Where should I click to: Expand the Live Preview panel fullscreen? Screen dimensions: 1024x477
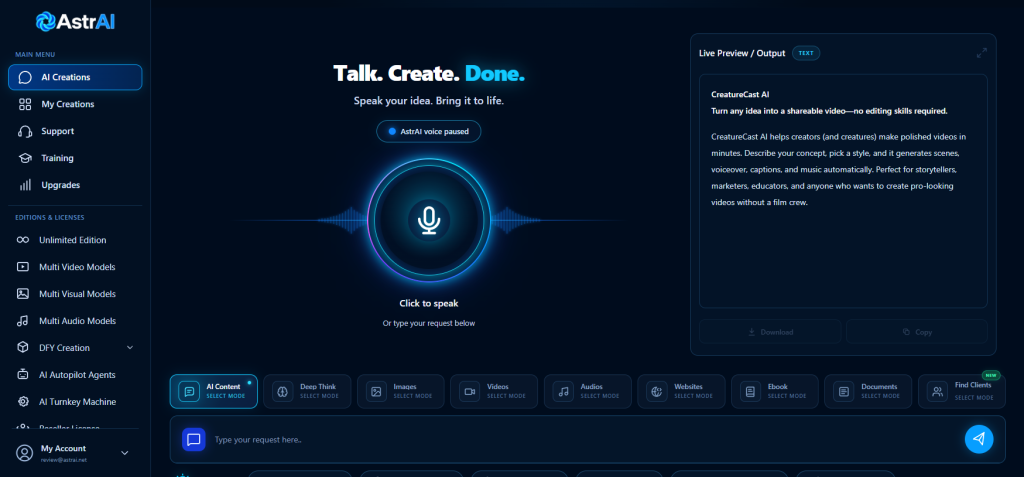982,54
